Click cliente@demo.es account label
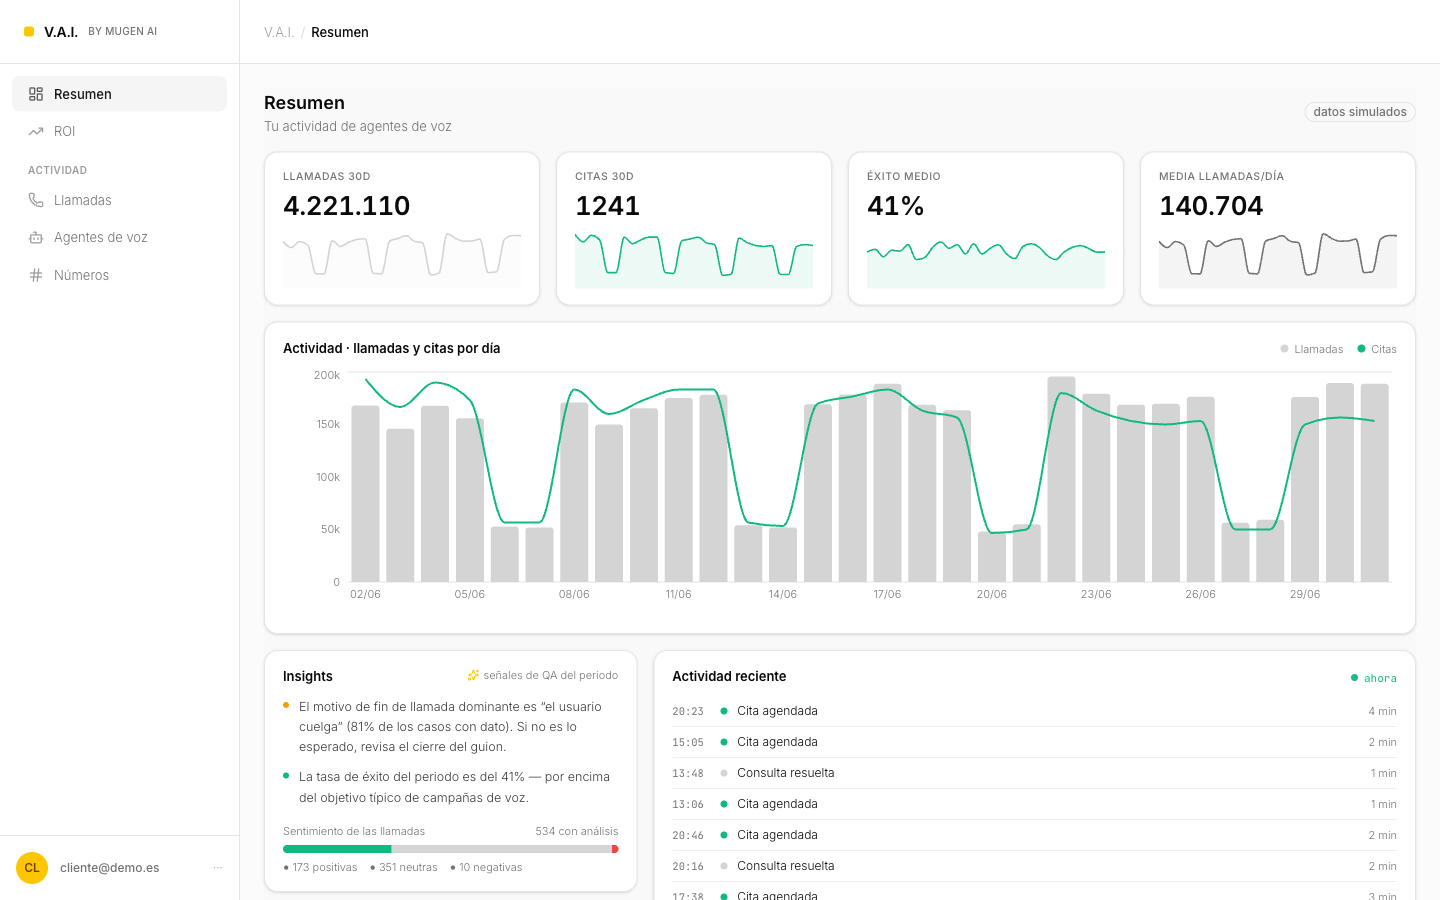The image size is (1440, 900). [110, 868]
